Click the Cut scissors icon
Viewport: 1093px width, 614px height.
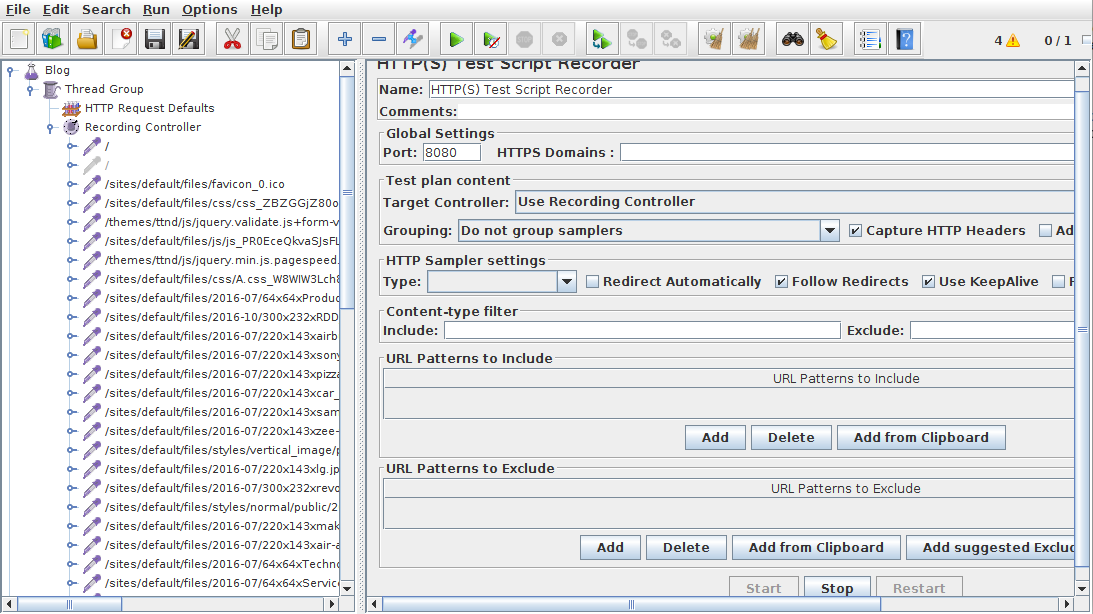(233, 39)
